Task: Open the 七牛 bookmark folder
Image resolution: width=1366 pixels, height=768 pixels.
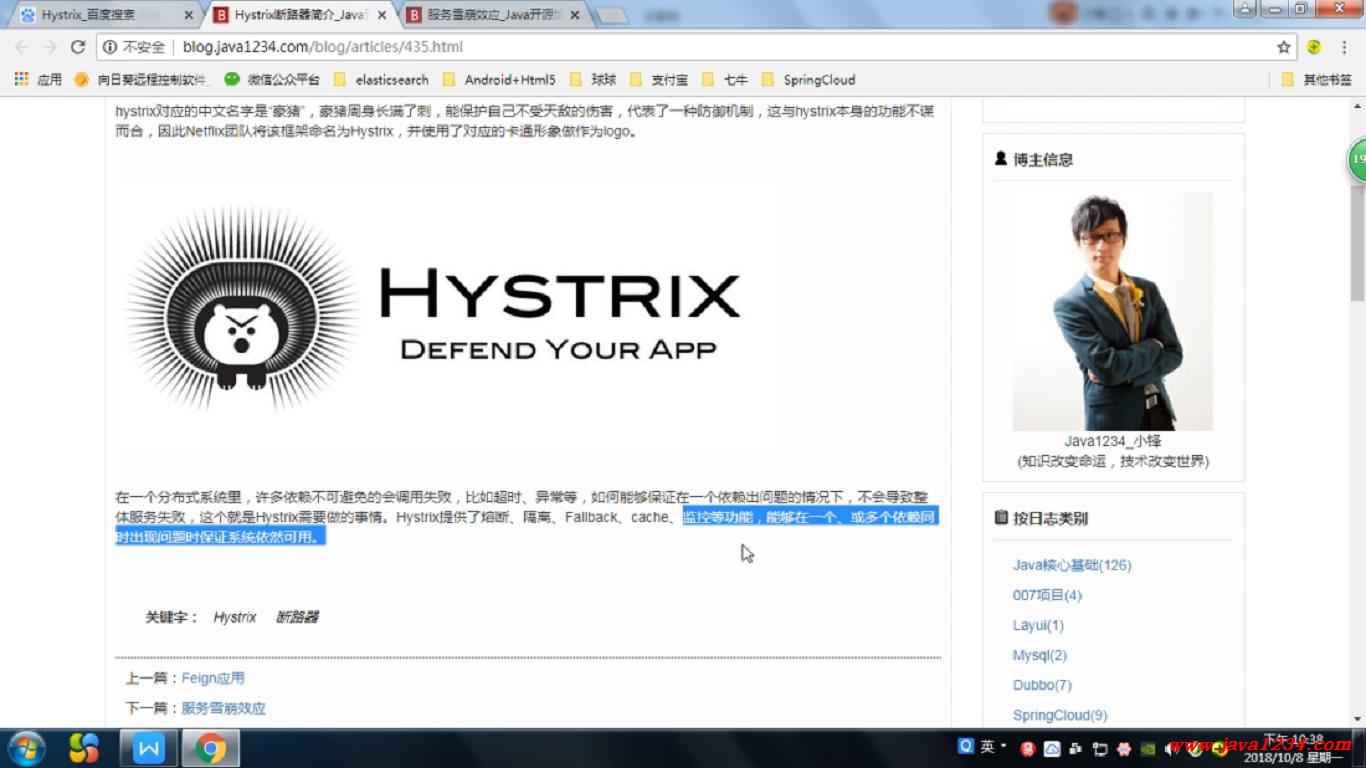Action: [x=725, y=80]
